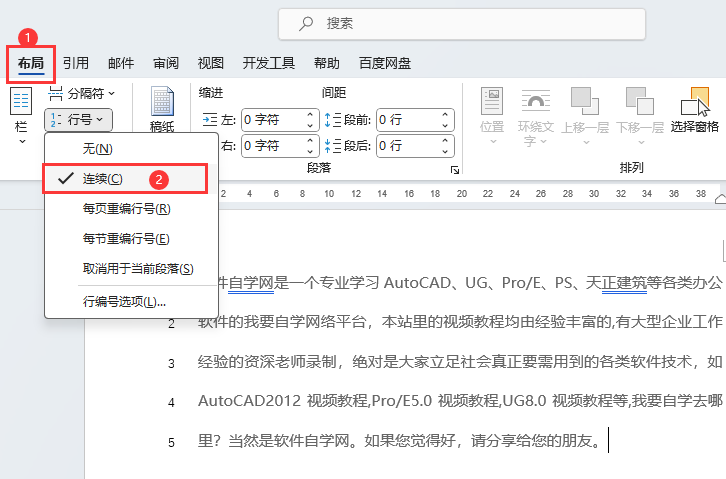
Task: Toggle the 行号 line numbers dropdown
Action: [79, 120]
